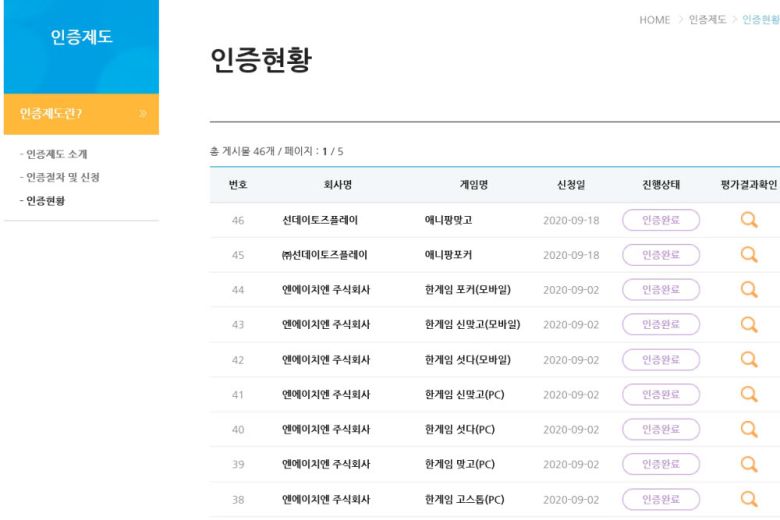Click the 신청일 column header

click(x=571, y=185)
